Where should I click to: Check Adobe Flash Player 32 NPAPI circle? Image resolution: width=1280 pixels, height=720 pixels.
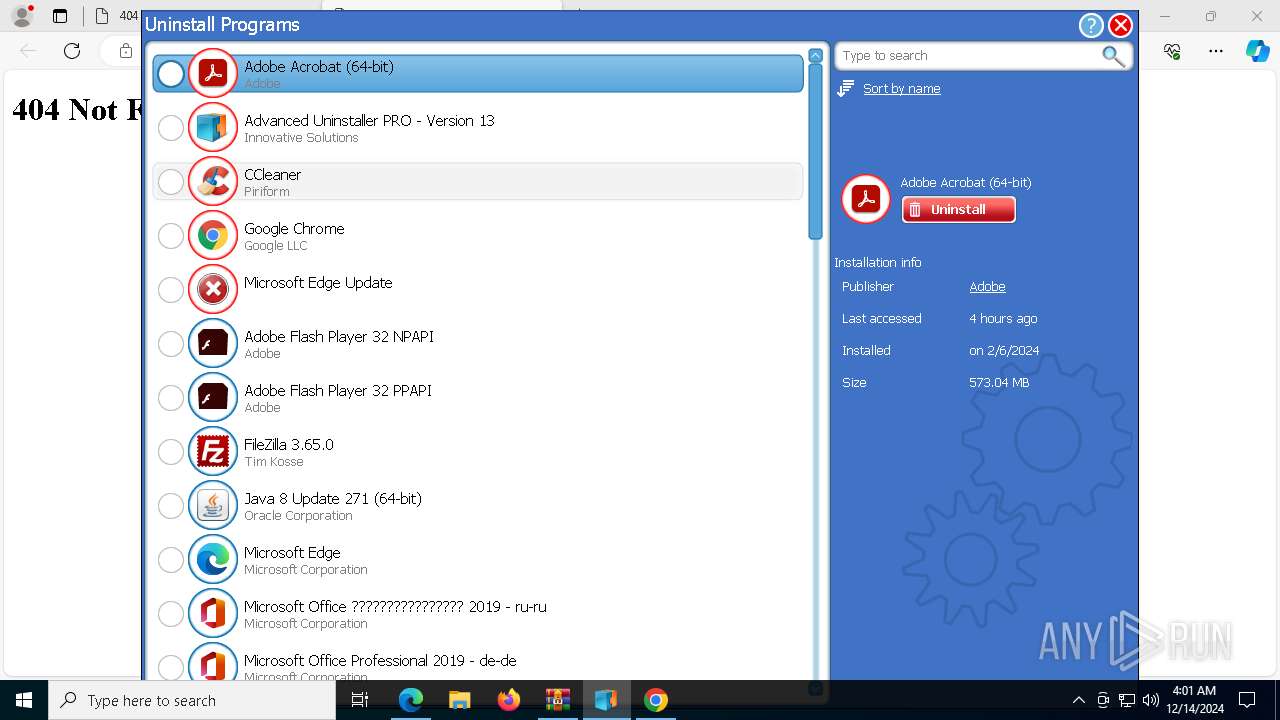point(171,343)
